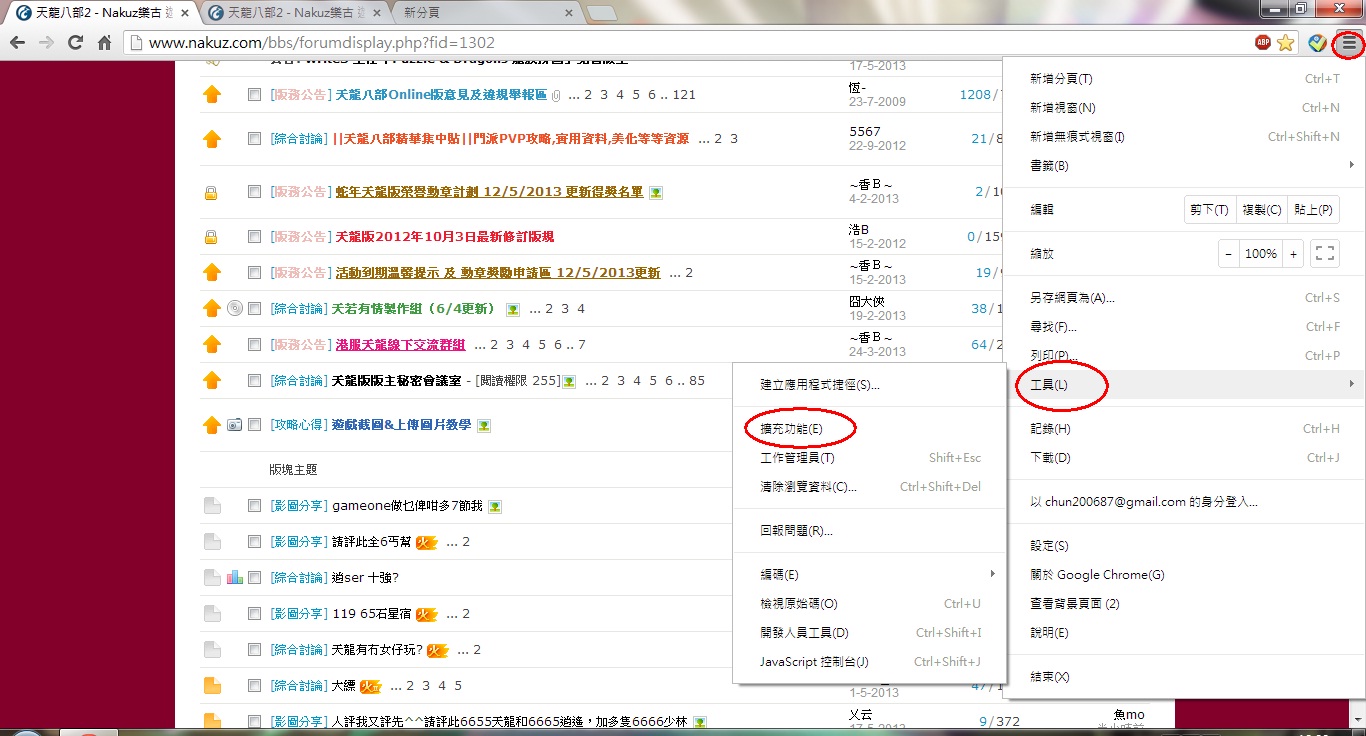Image resolution: width=1366 pixels, height=736 pixels.
Task: Tick checkbox beside 天龍版2012年10月3日最新修訂版規 thread
Action: pos(254,237)
